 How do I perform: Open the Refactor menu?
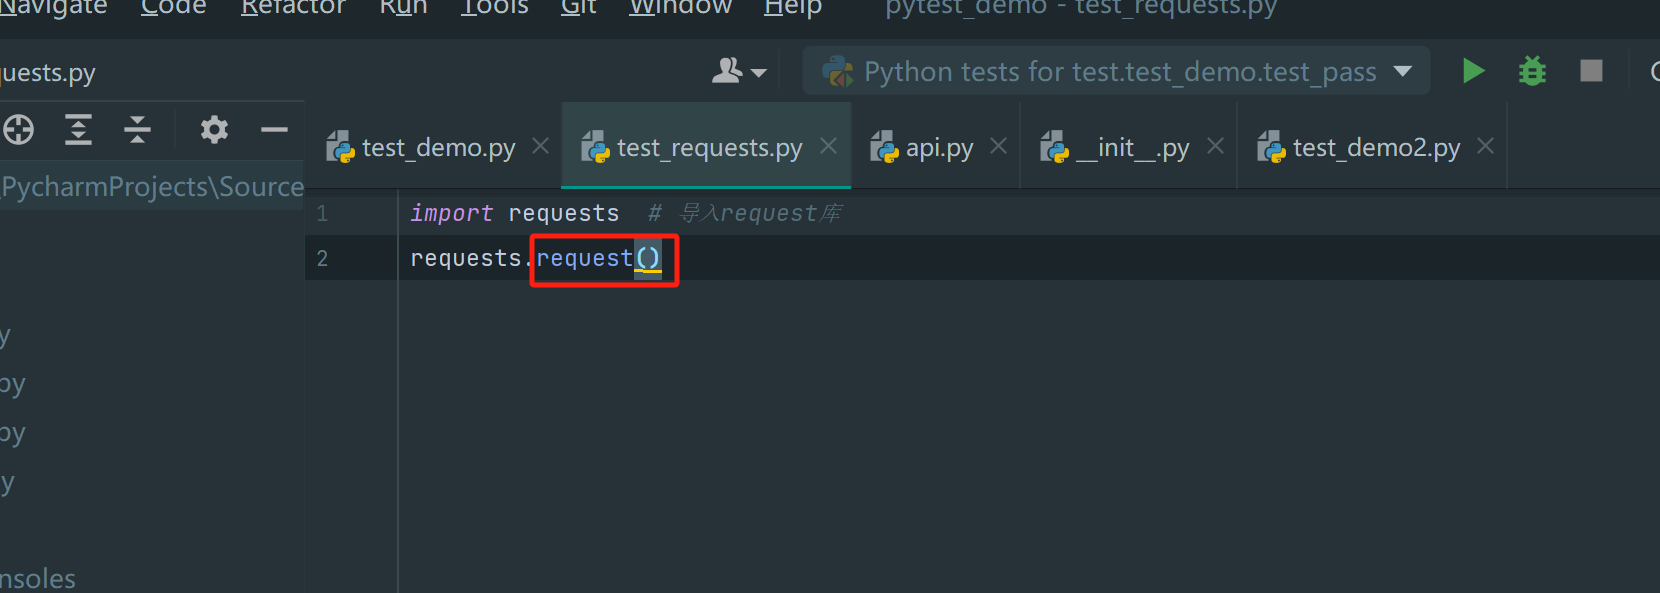[x=293, y=8]
